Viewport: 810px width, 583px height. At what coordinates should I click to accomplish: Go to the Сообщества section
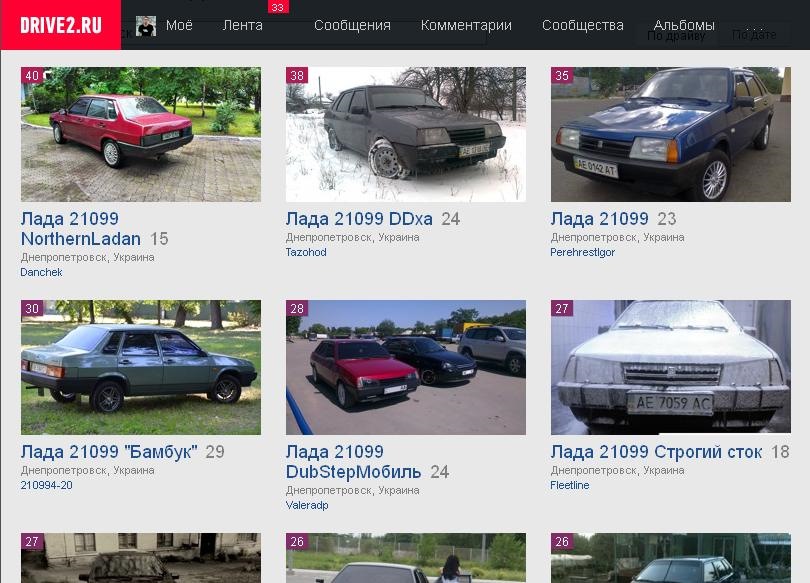pyautogui.click(x=583, y=25)
